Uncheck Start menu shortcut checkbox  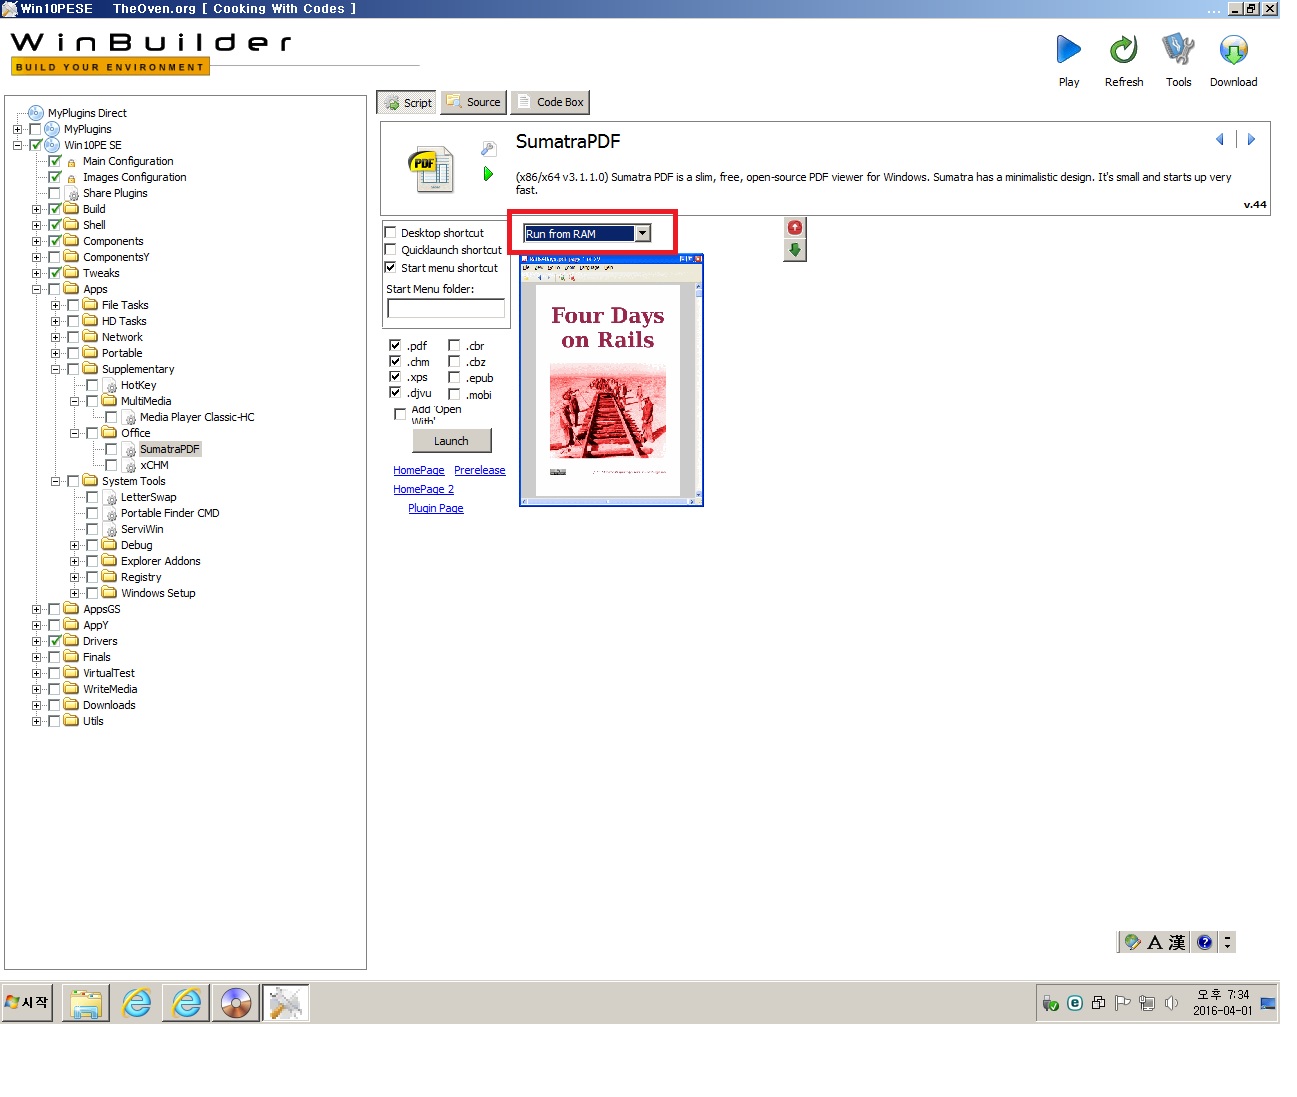pyautogui.click(x=391, y=267)
